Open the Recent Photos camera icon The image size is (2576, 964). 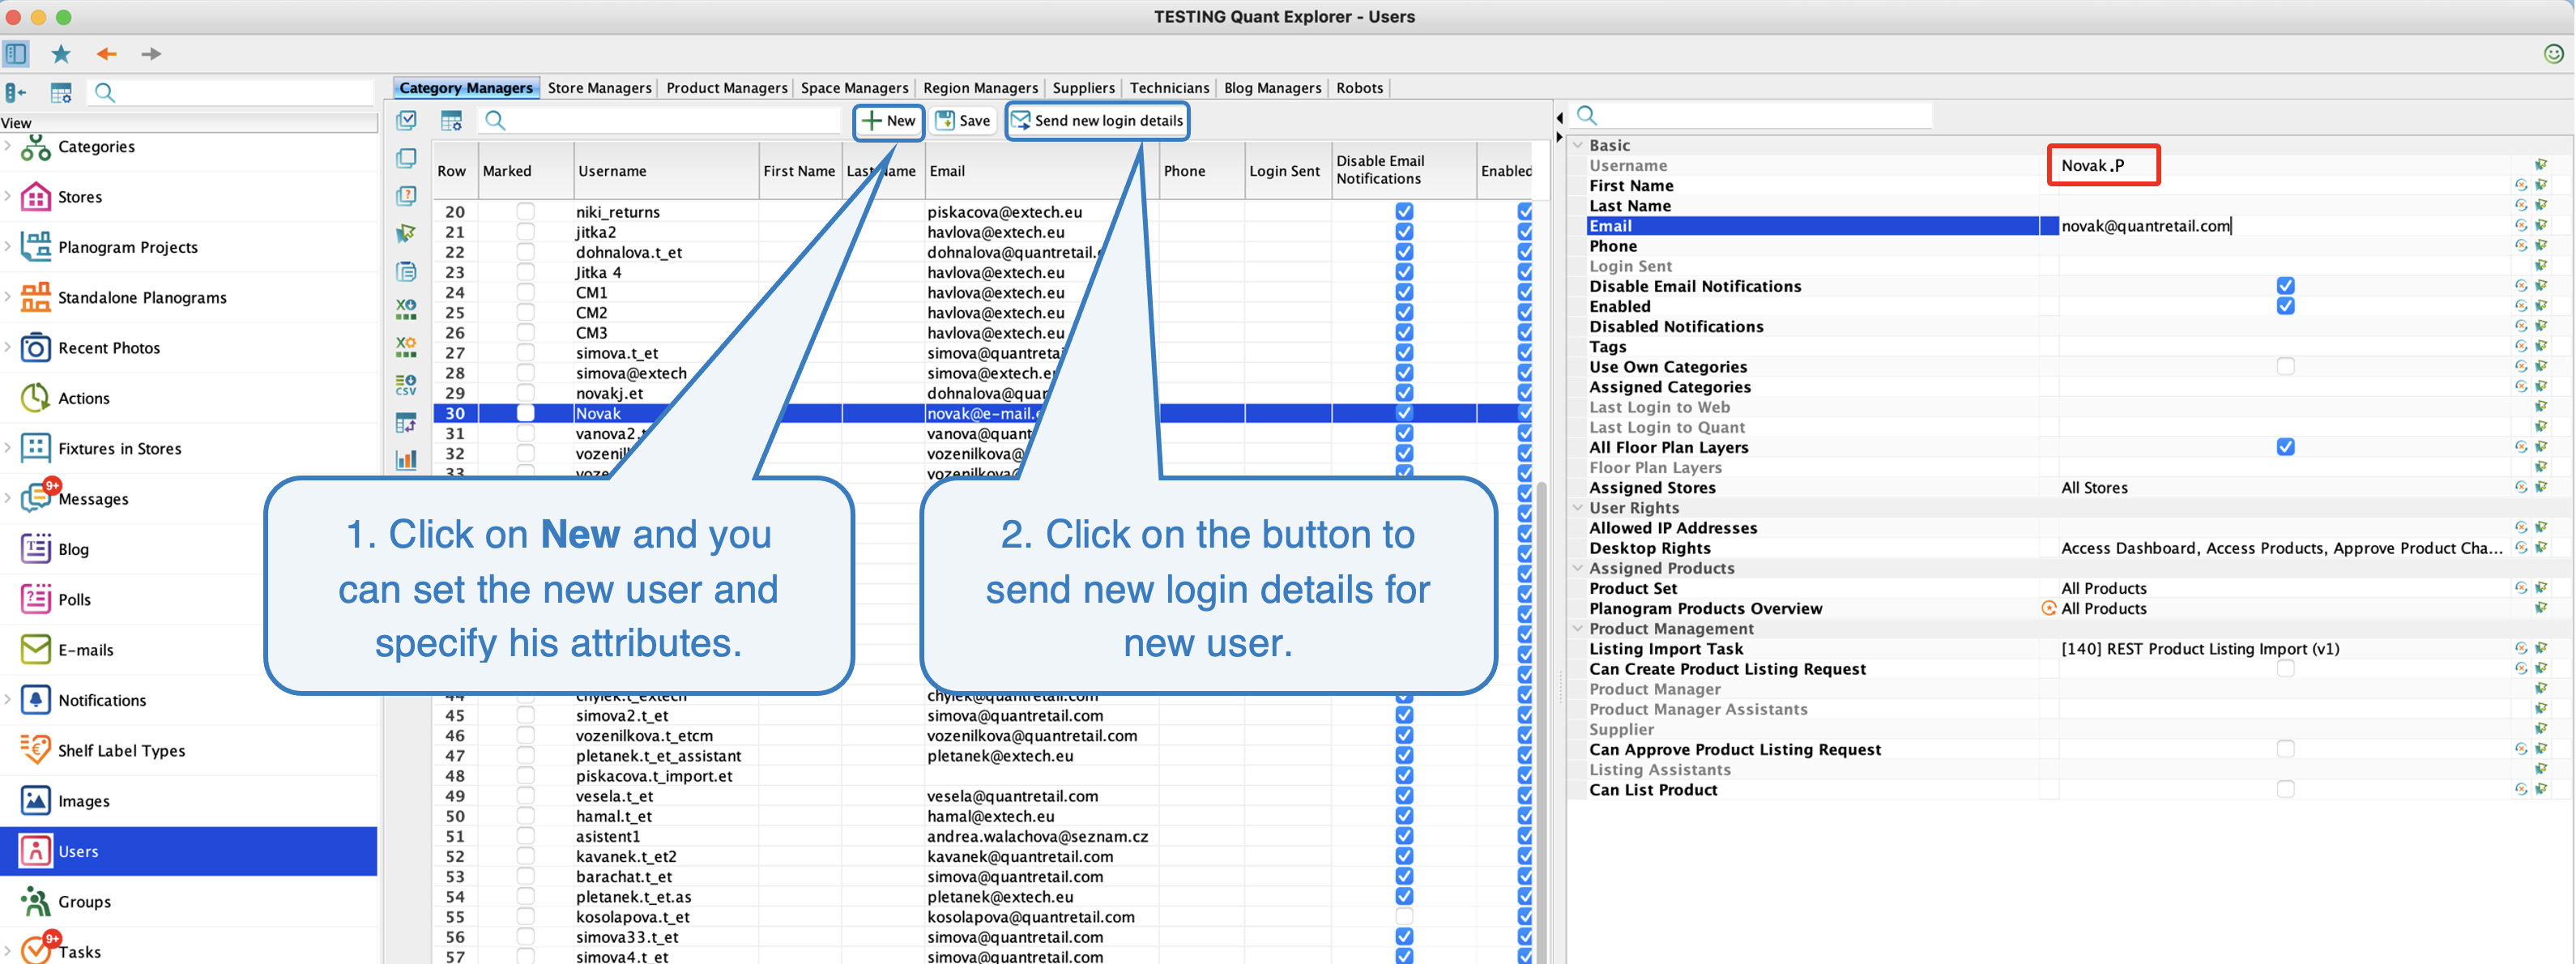tap(35, 348)
